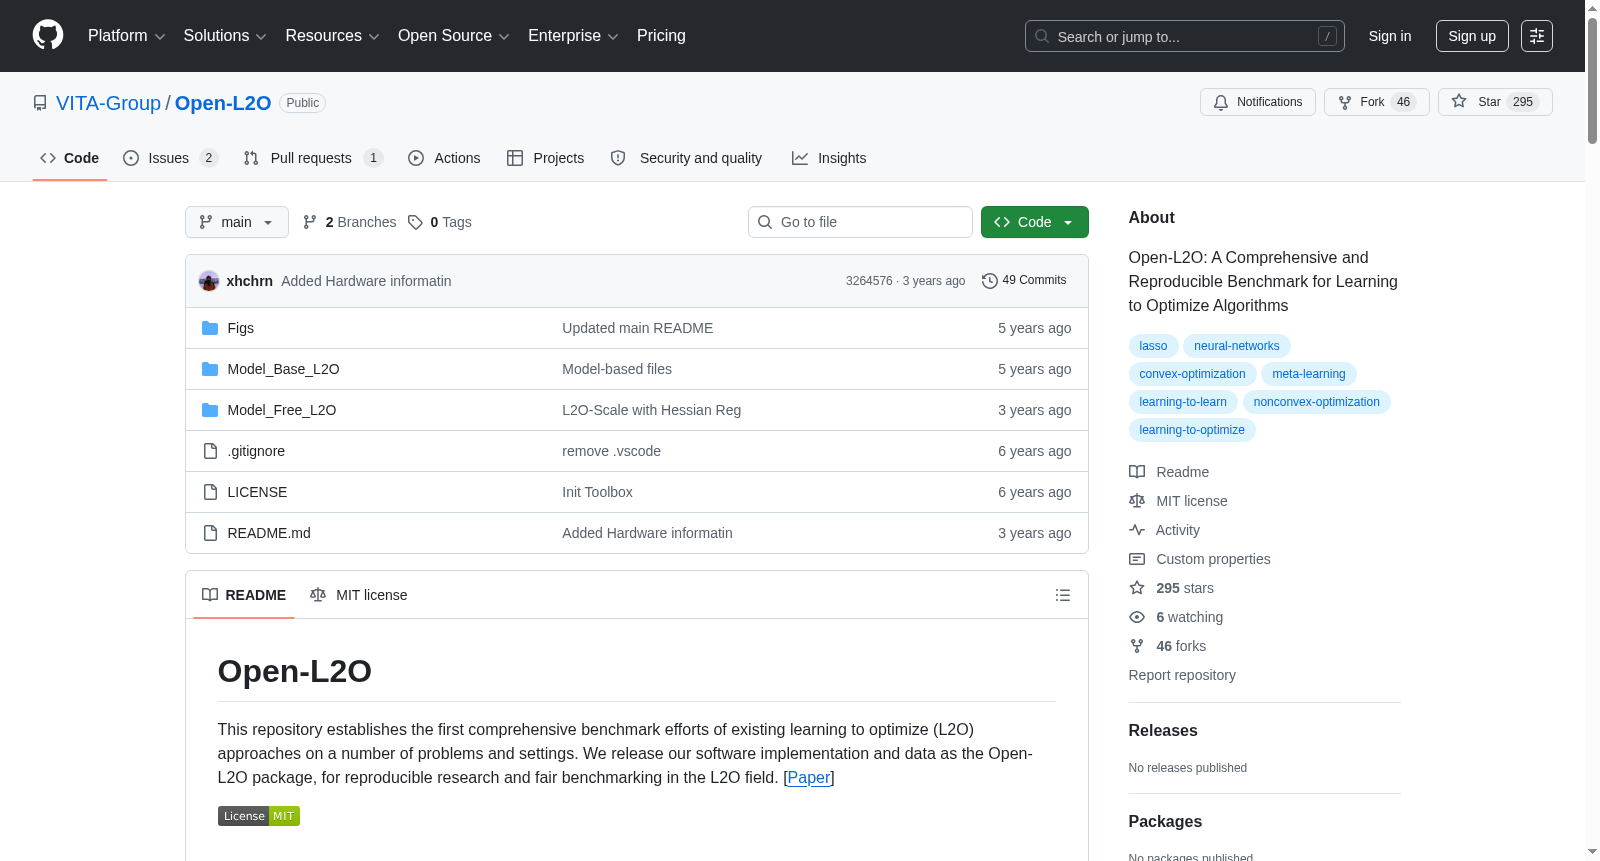The height and width of the screenshot is (861, 1600).
Task: Star the repository with Star button
Action: [x=1495, y=102]
